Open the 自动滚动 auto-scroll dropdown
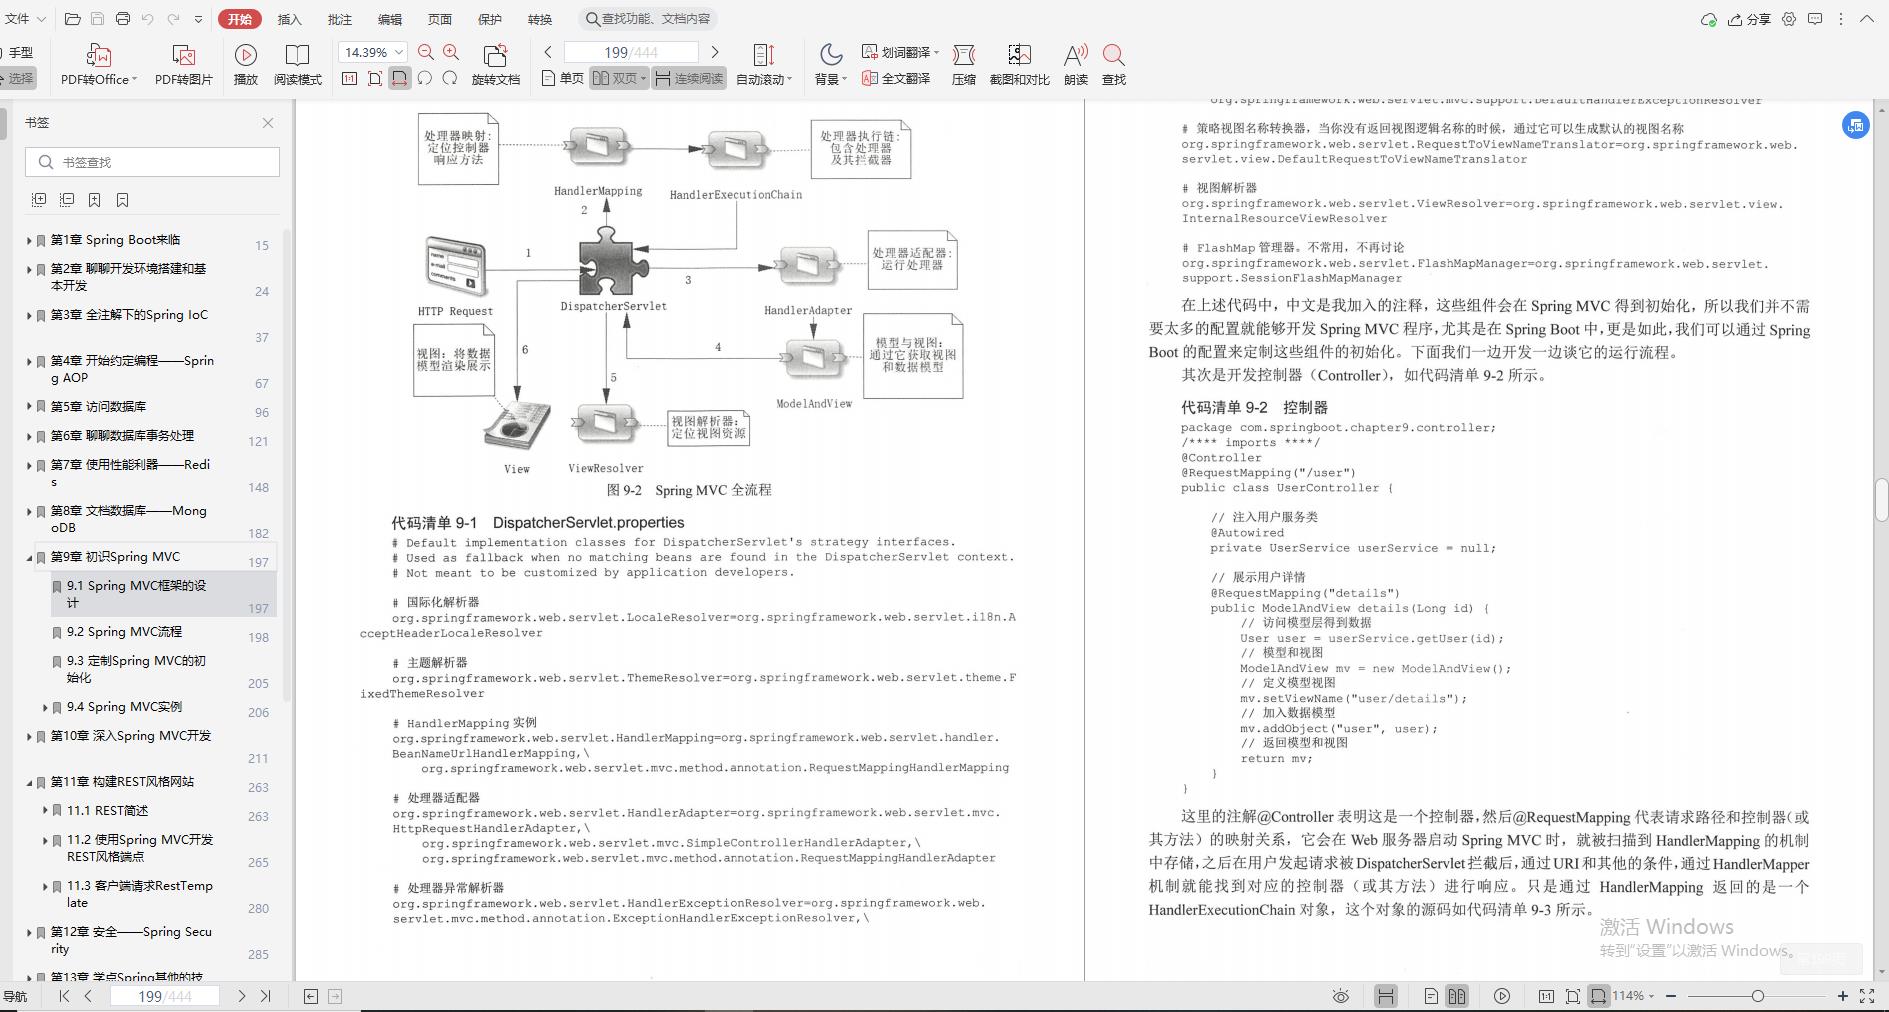Image resolution: width=1889 pixels, height=1012 pixels. click(764, 79)
